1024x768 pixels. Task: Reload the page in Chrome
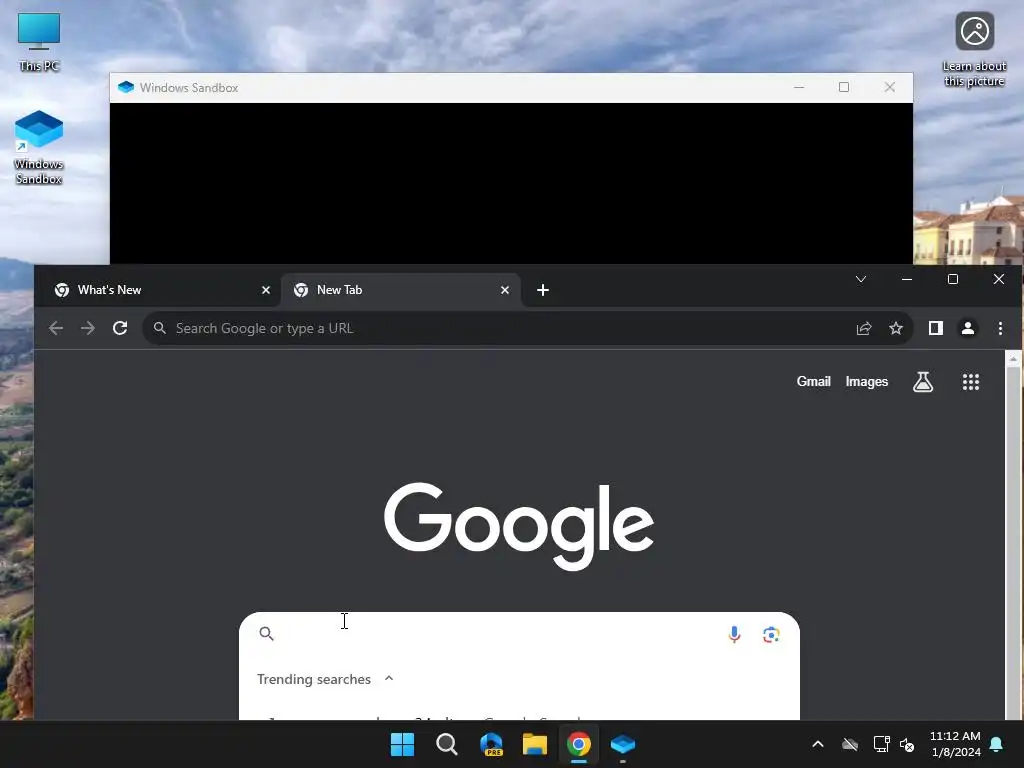point(120,328)
